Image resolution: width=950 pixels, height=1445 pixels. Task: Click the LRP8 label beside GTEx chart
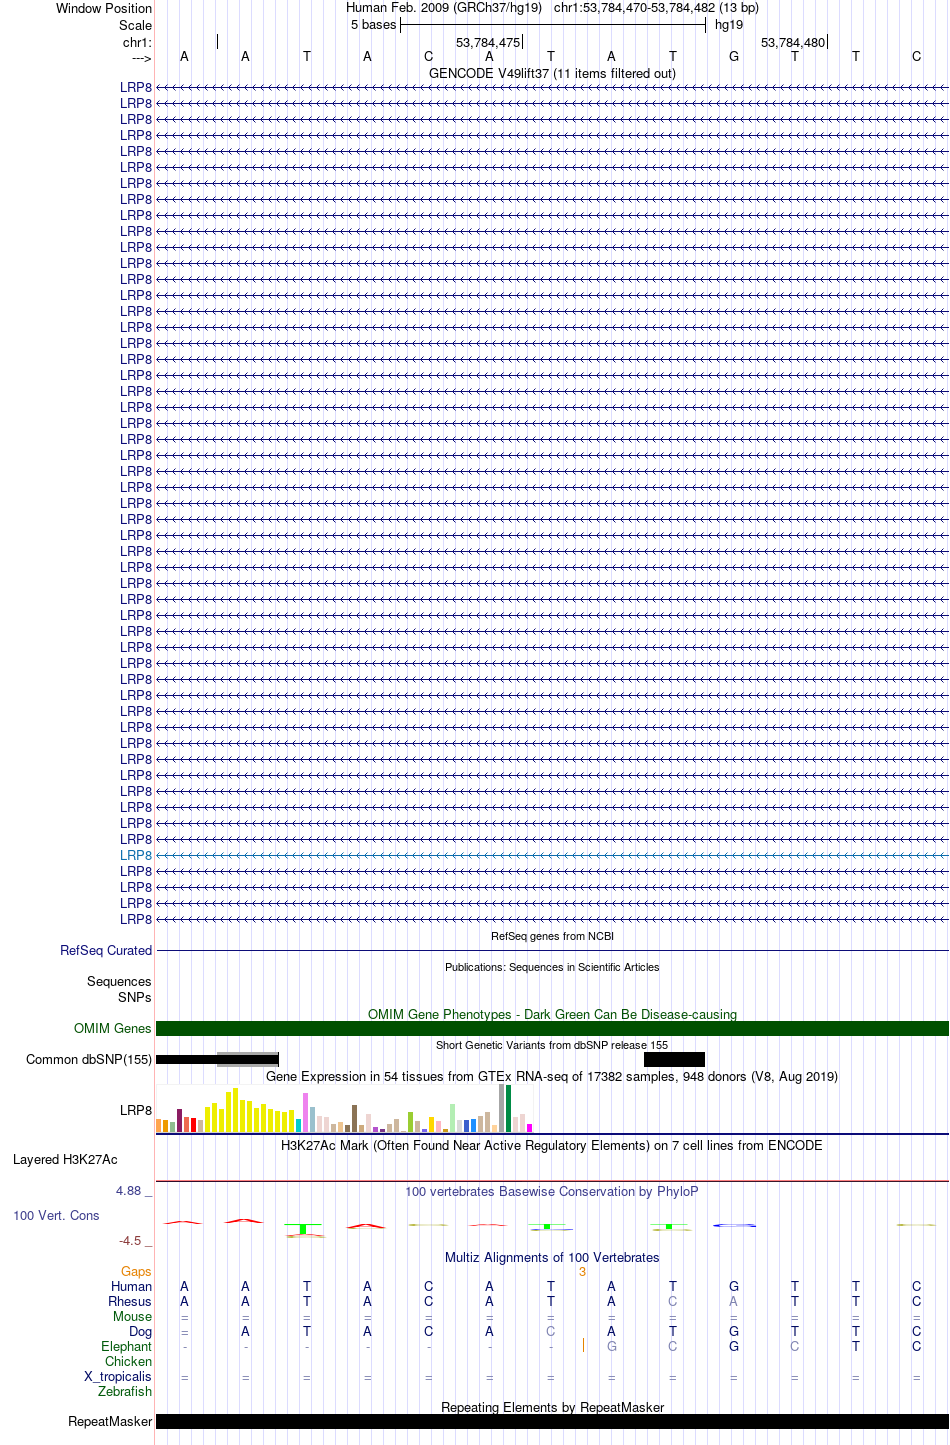(x=136, y=1110)
